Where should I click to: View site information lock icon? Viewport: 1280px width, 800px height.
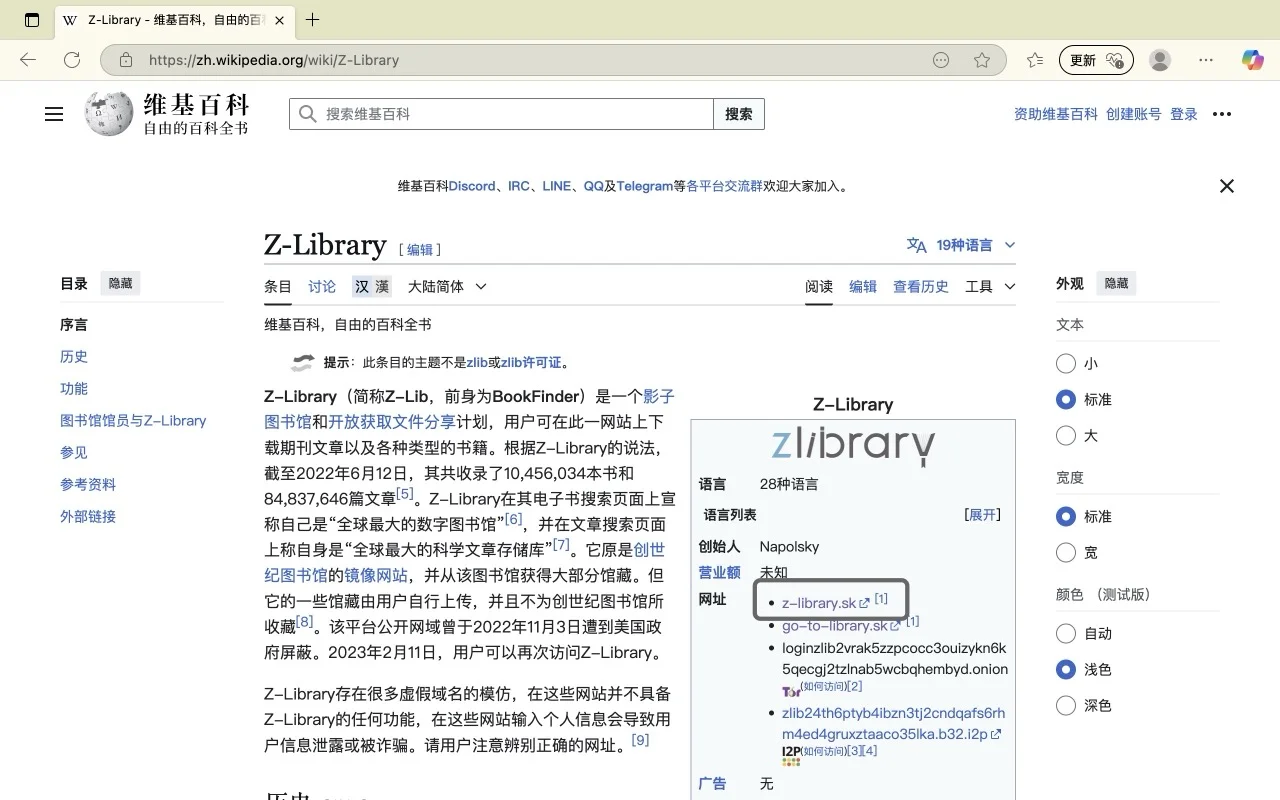pyautogui.click(x=126, y=60)
